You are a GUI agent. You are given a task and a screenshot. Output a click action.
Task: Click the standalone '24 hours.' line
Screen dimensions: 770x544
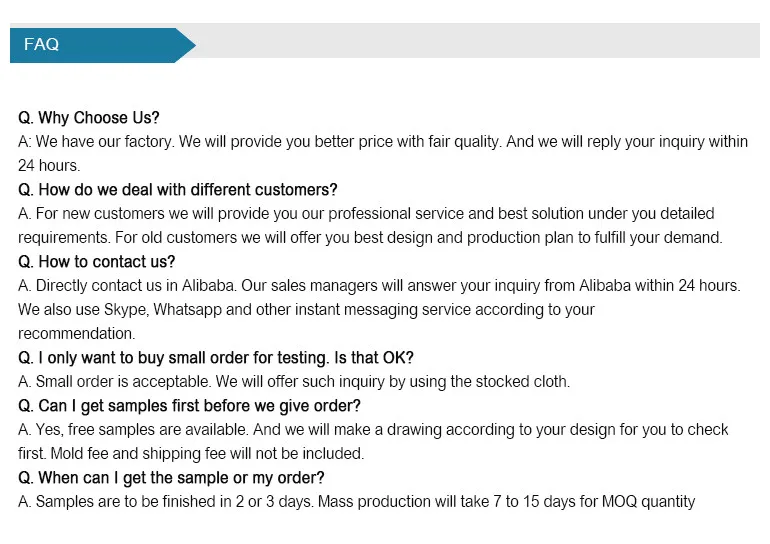tap(49, 166)
